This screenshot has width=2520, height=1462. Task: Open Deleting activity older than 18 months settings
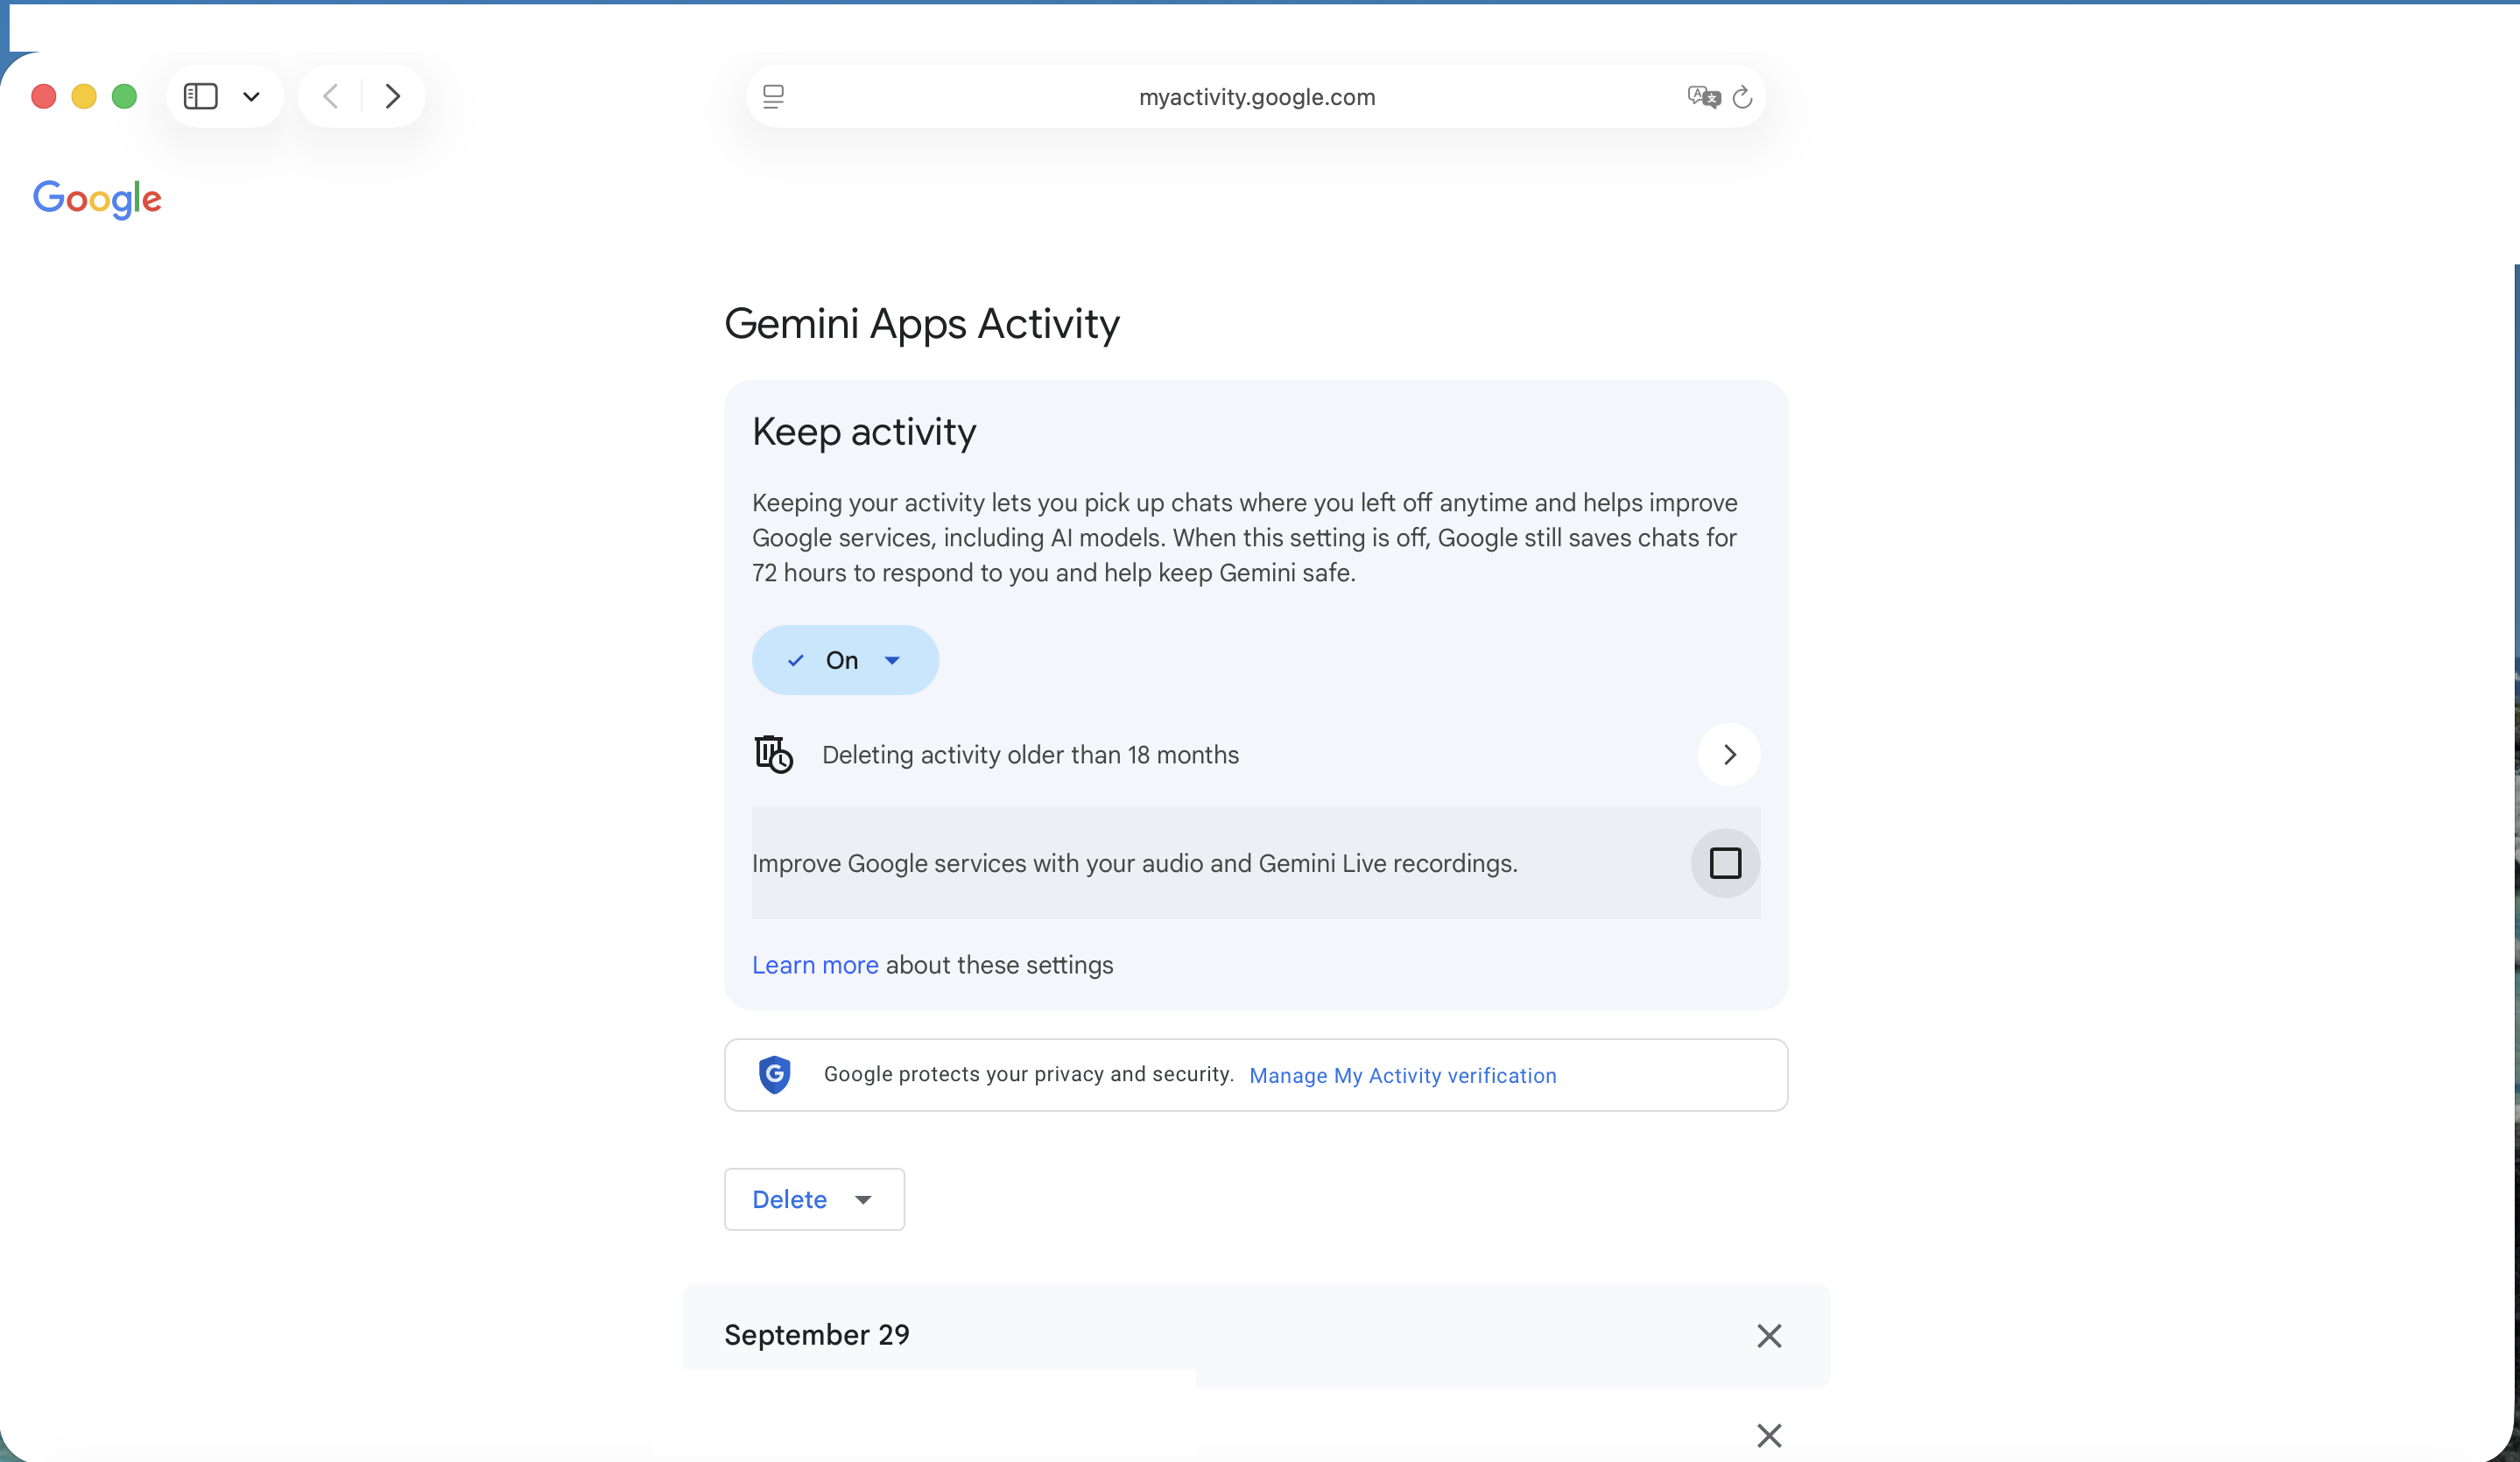pyautogui.click(x=1729, y=754)
